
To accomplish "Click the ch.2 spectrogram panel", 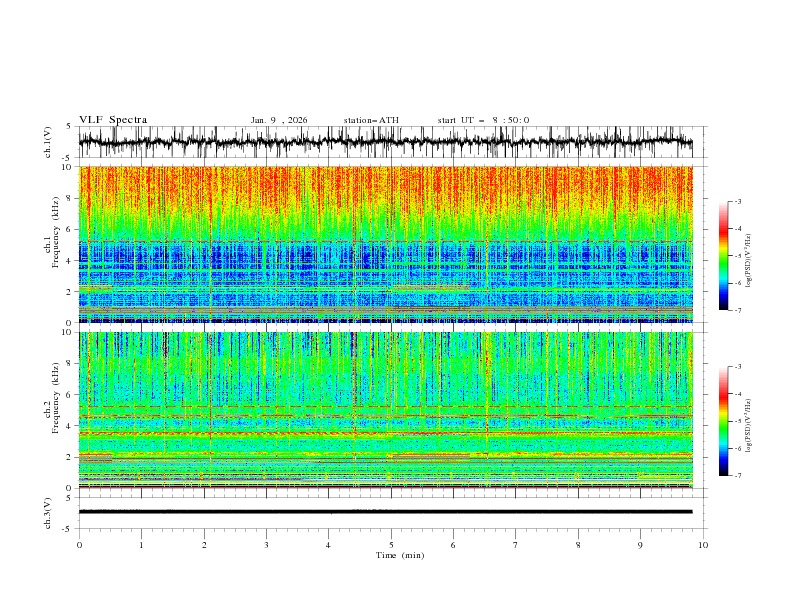I will [385, 410].
